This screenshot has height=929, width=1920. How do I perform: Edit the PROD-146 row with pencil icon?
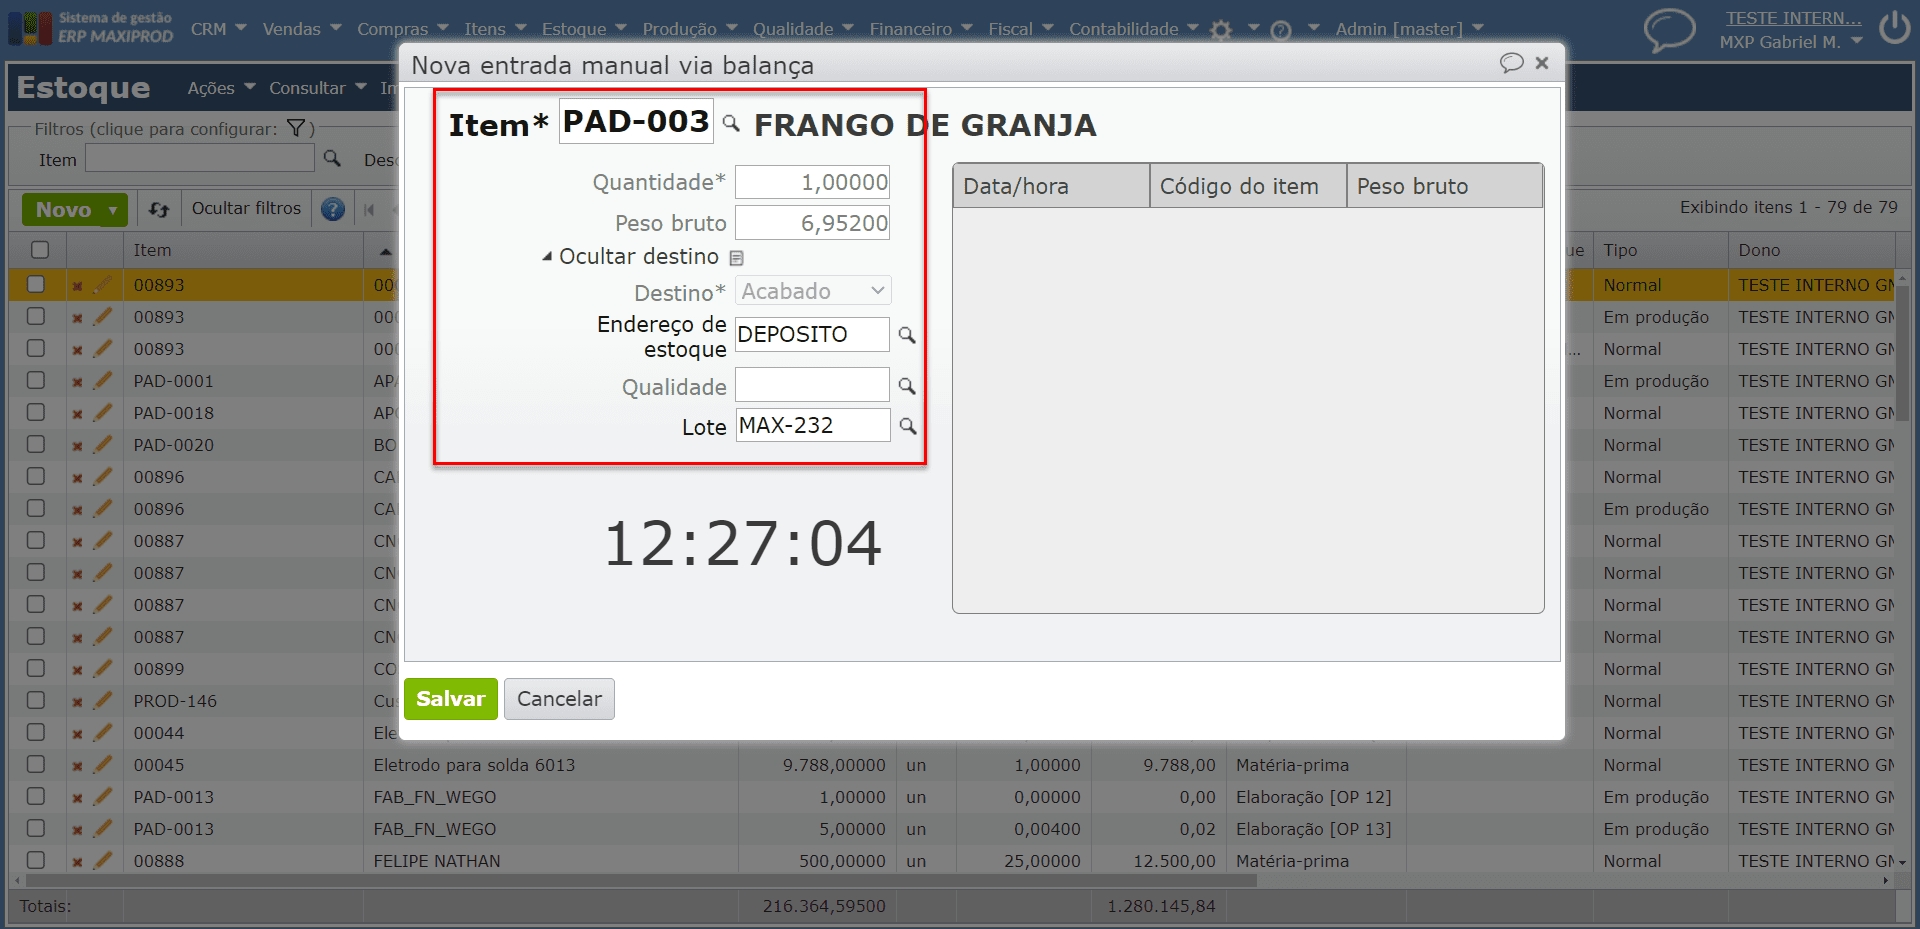(x=102, y=701)
